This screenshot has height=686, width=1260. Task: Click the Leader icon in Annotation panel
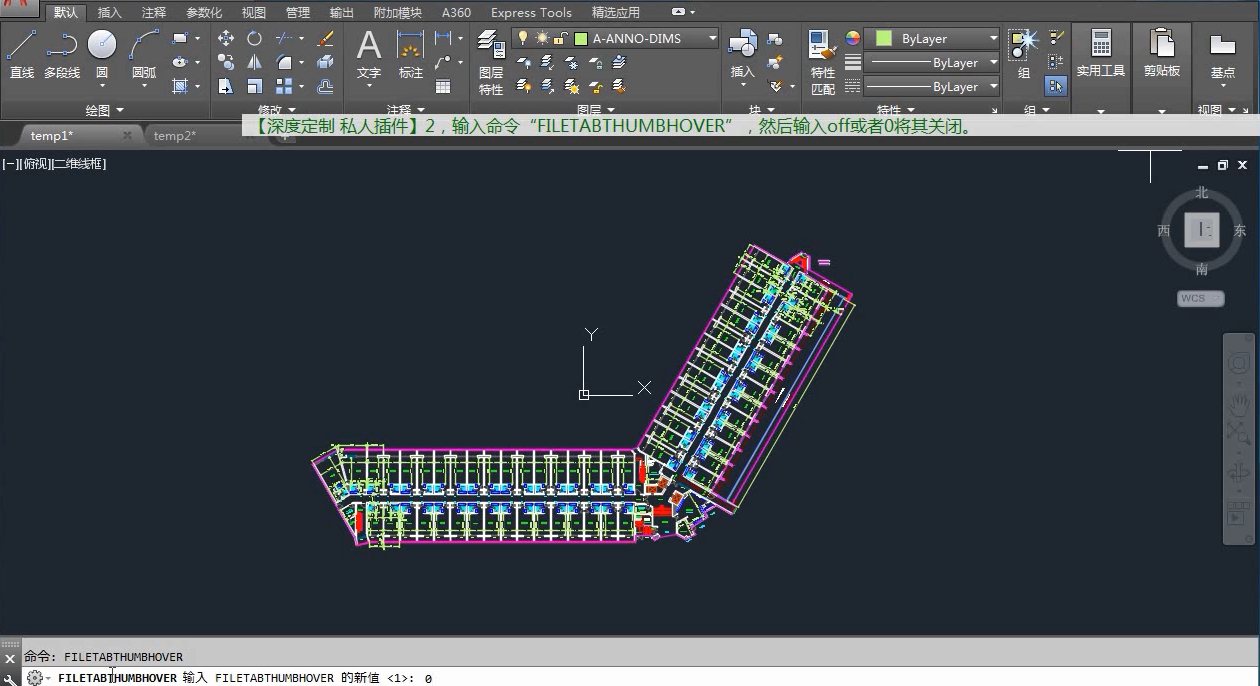tap(443, 62)
